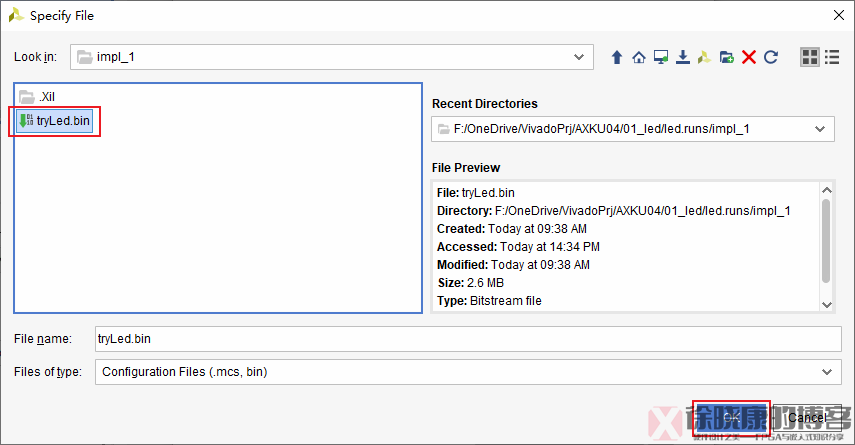Delete the selected file with red X

748,58
